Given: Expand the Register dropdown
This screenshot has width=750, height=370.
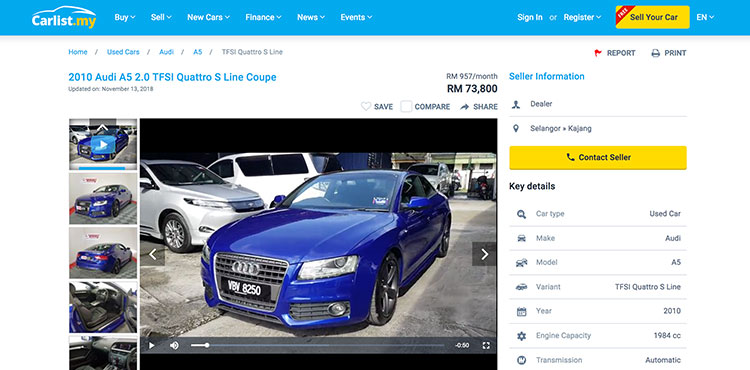Looking at the screenshot, I should coord(582,17).
